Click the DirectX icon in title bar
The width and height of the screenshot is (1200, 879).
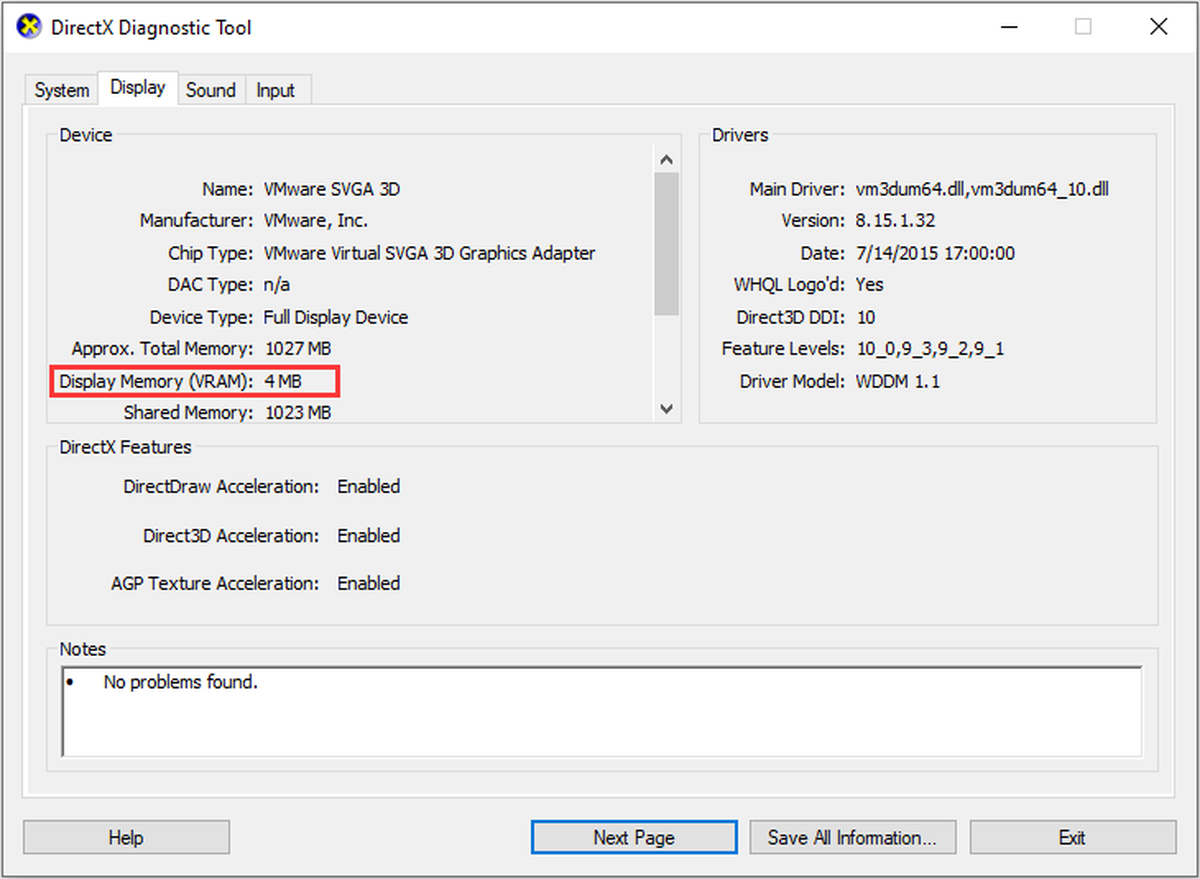[31, 26]
